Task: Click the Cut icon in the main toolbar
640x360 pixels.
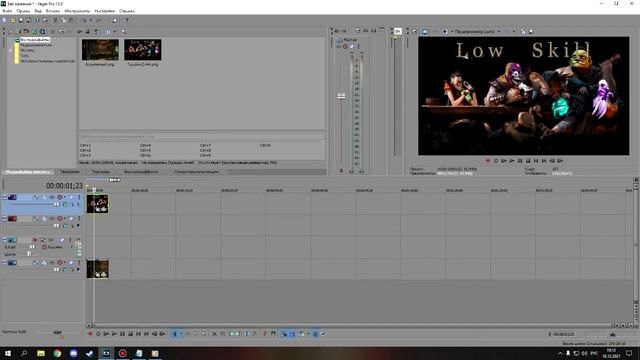Action: tap(56, 20)
